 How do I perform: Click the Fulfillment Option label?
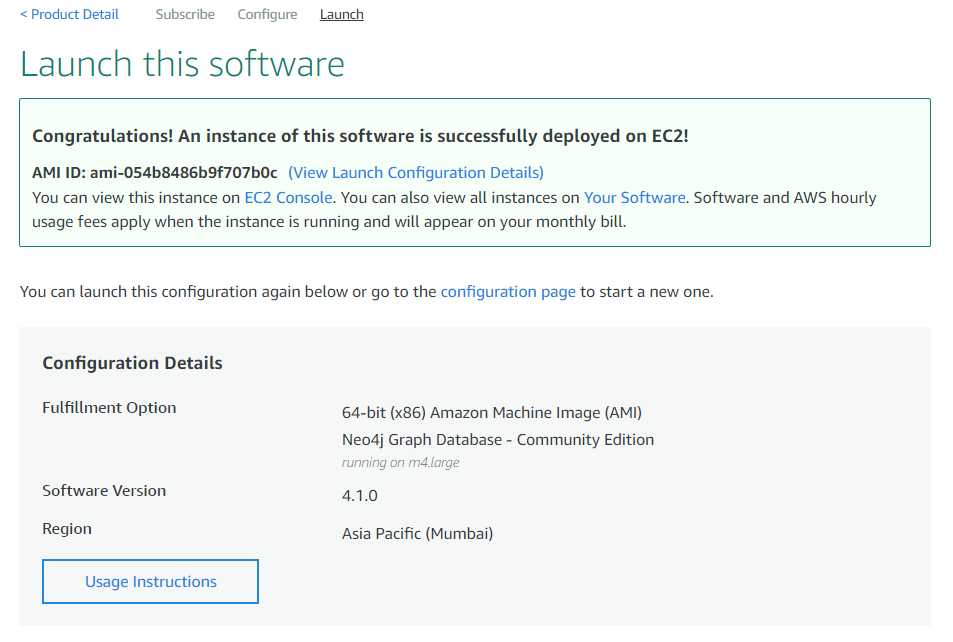point(109,408)
